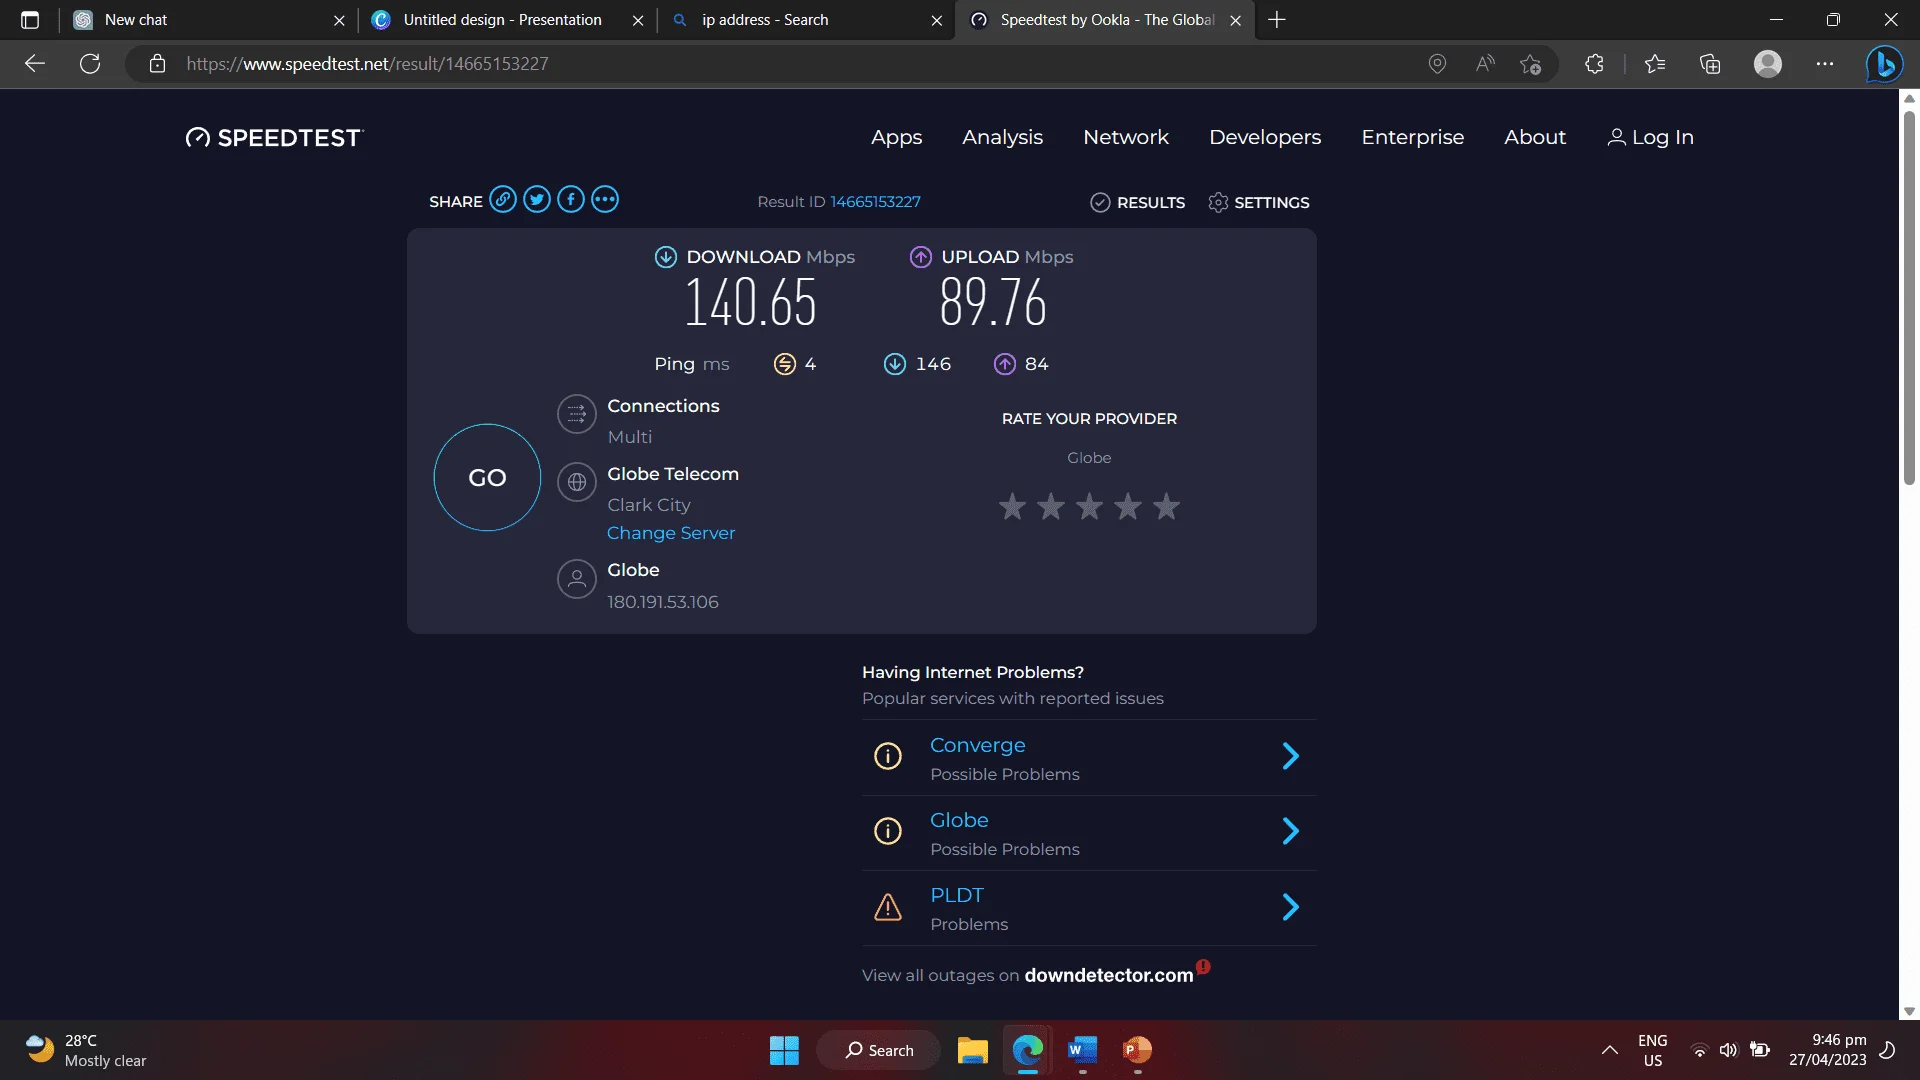Click the PLDT warning triangle icon
Screen dimensions: 1920x1080
click(888, 907)
